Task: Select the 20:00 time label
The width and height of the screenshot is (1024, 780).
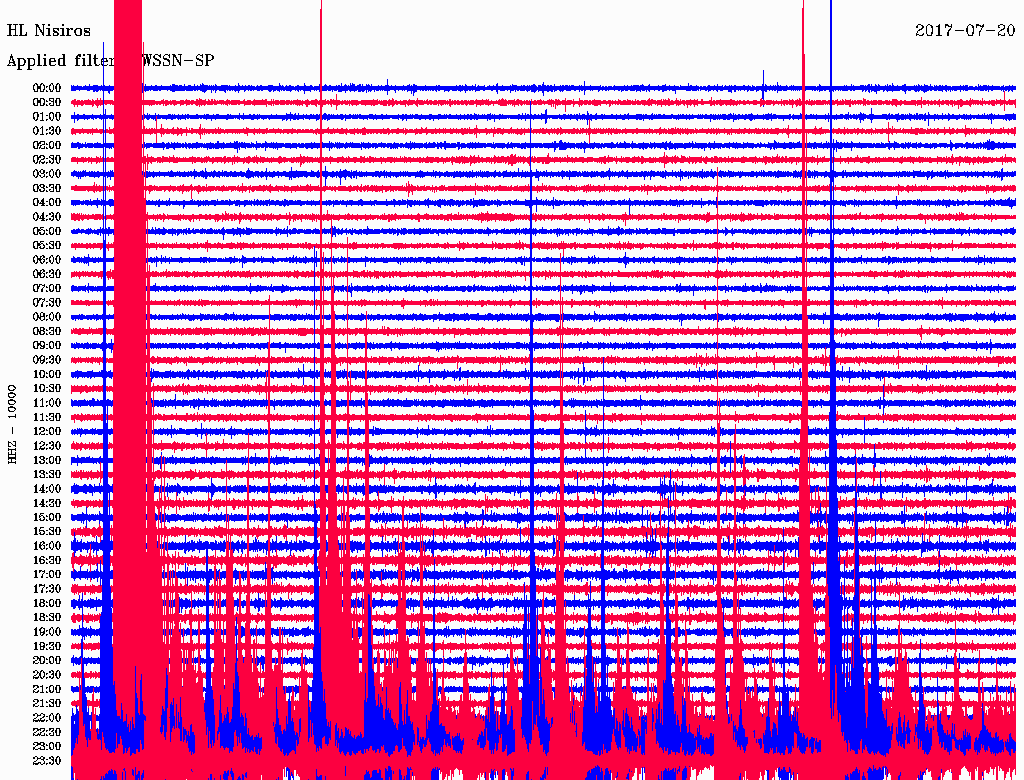Action: 47,660
